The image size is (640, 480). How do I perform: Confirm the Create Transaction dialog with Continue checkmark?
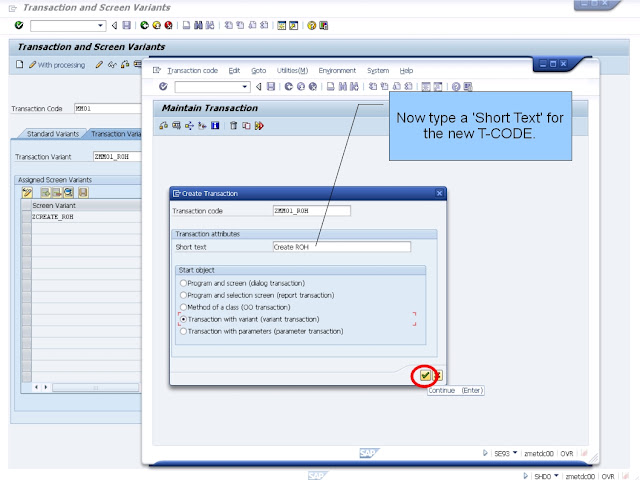point(425,375)
